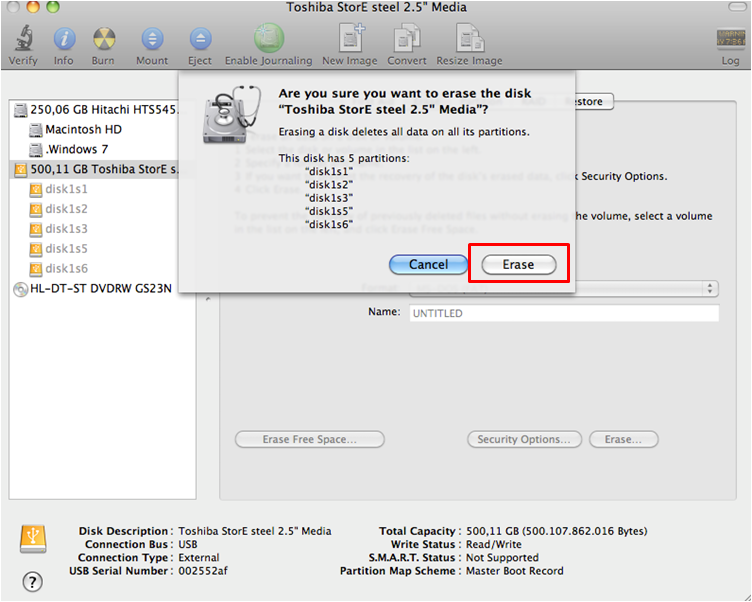This screenshot has height=602, width=752.
Task: Select the Windows 7 volume
Action: pyautogui.click(x=76, y=150)
